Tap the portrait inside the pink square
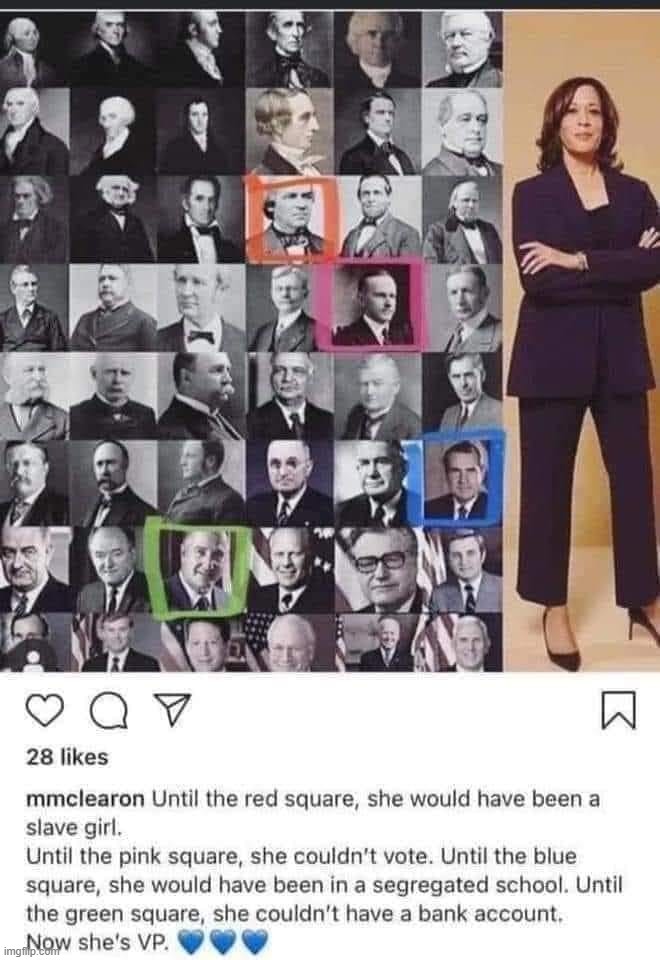The image size is (660, 960). pos(371,304)
